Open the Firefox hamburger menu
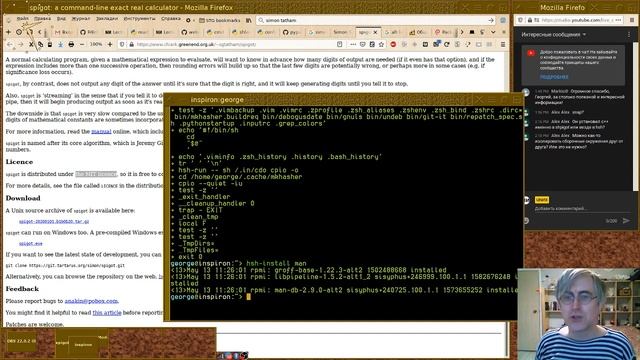Viewport: 640px width, 360px height. click(503, 44)
